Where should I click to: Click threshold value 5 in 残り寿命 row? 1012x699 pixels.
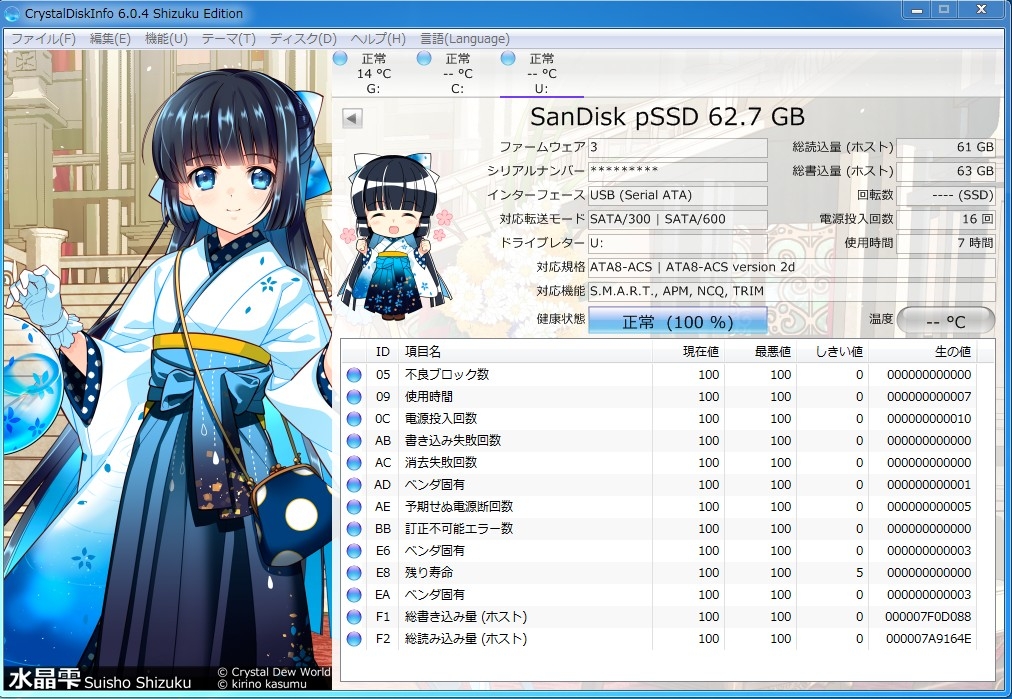[859, 572]
